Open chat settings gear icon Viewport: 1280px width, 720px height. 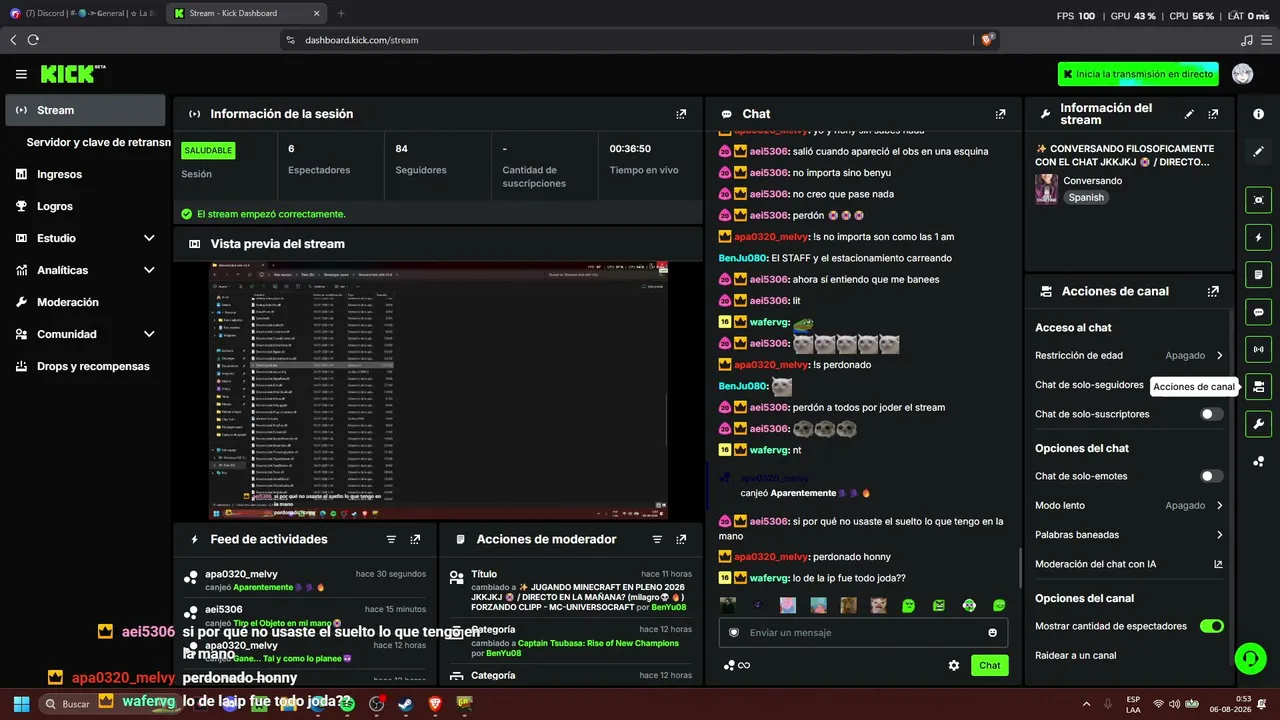(x=954, y=665)
